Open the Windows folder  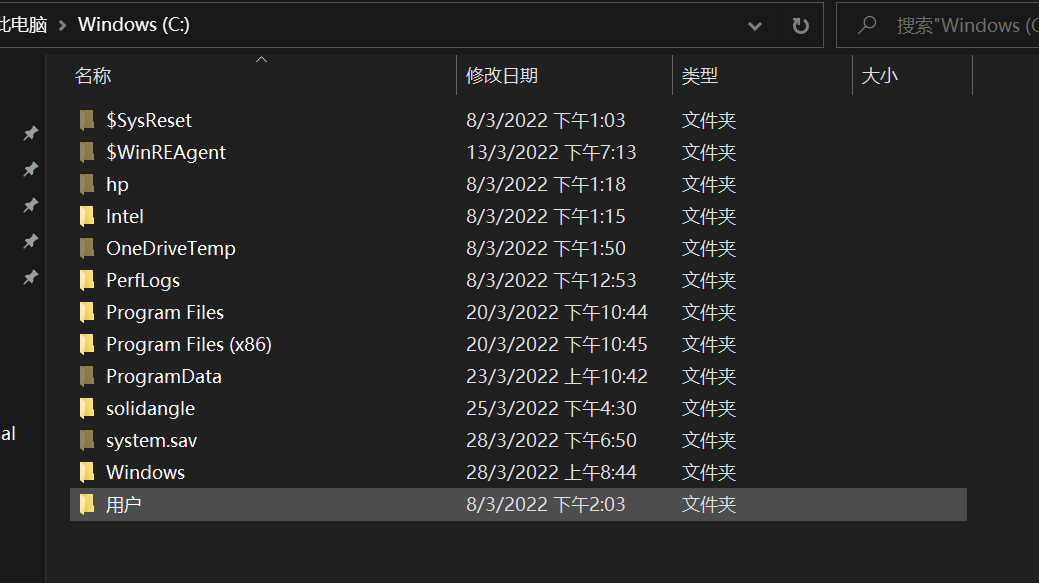(145, 471)
